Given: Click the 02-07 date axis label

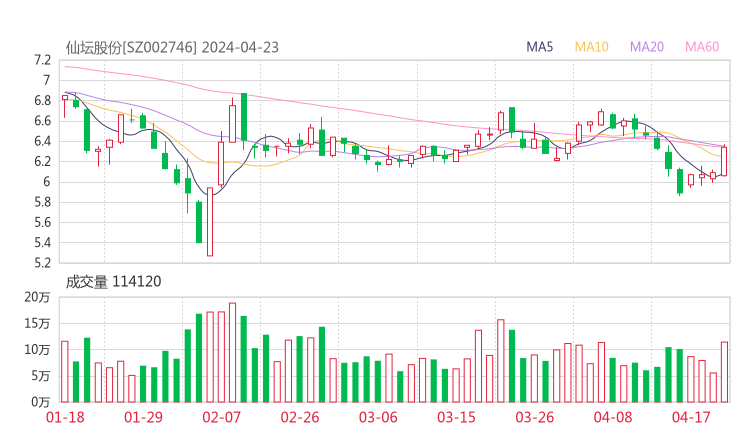Looking at the screenshot, I should (x=221, y=417).
